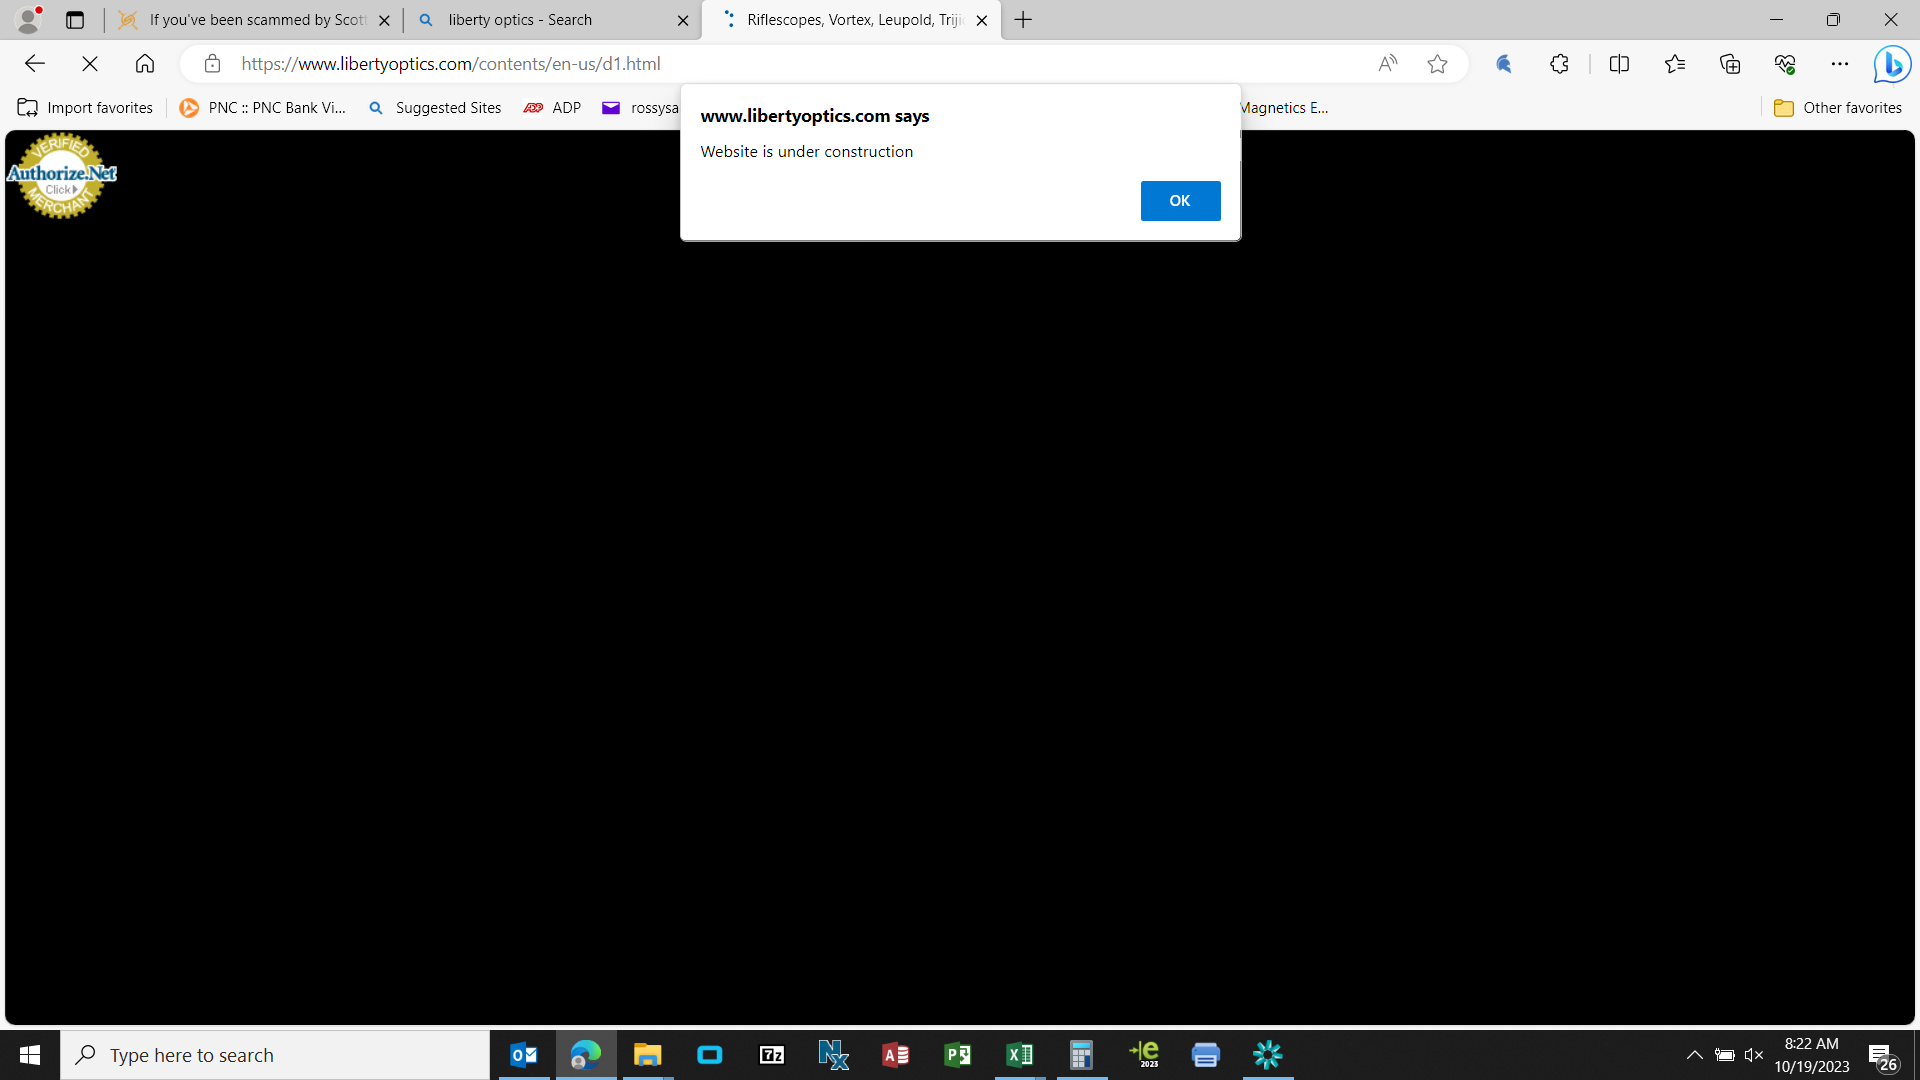Toggle the muted speaker volume icon
This screenshot has height=1080, width=1920.
pos(1754,1055)
